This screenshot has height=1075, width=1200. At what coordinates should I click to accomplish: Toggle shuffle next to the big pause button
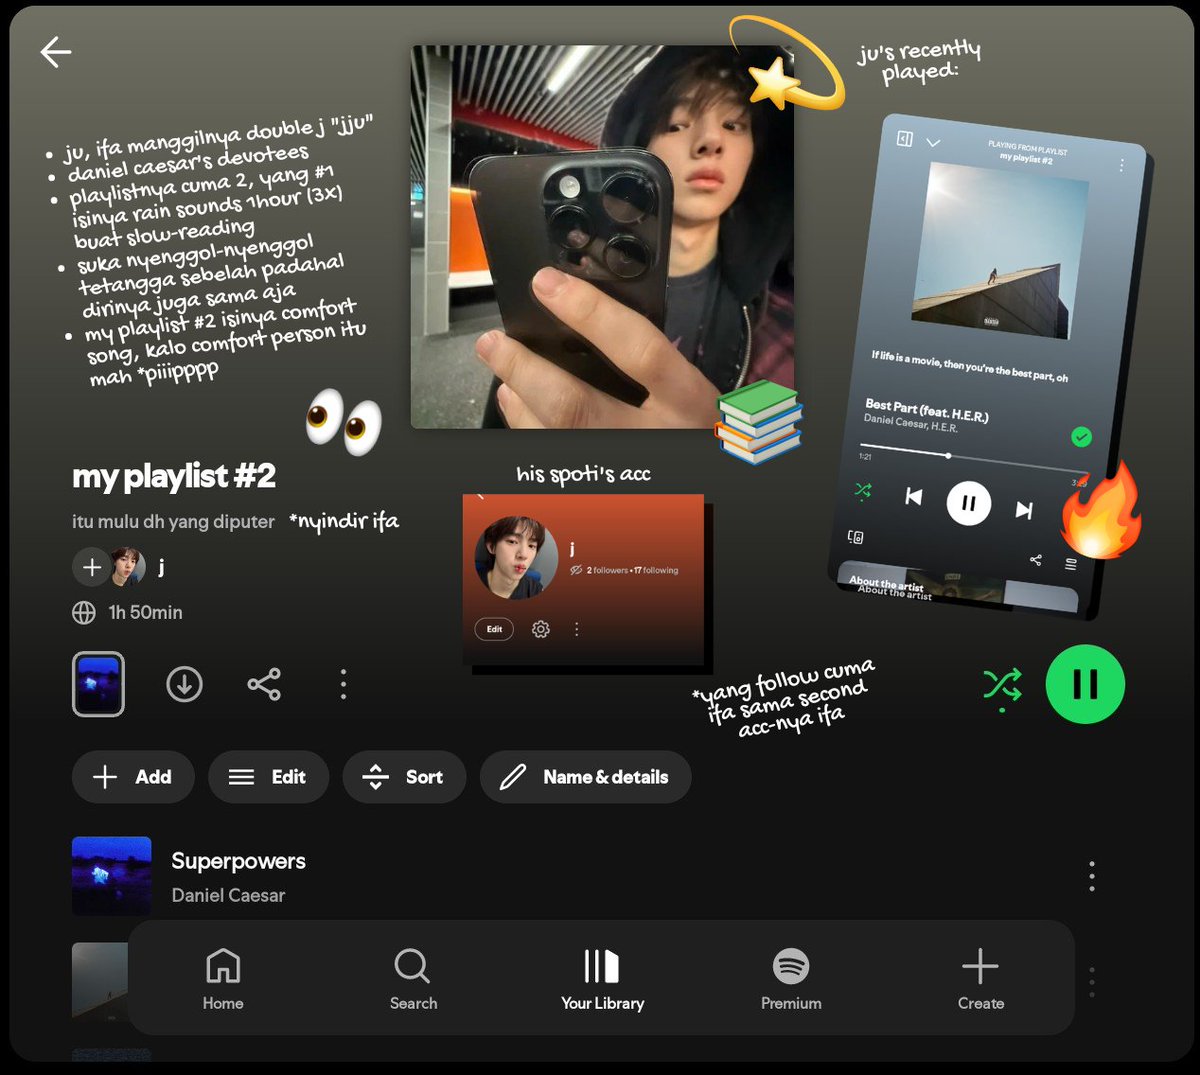point(1002,685)
